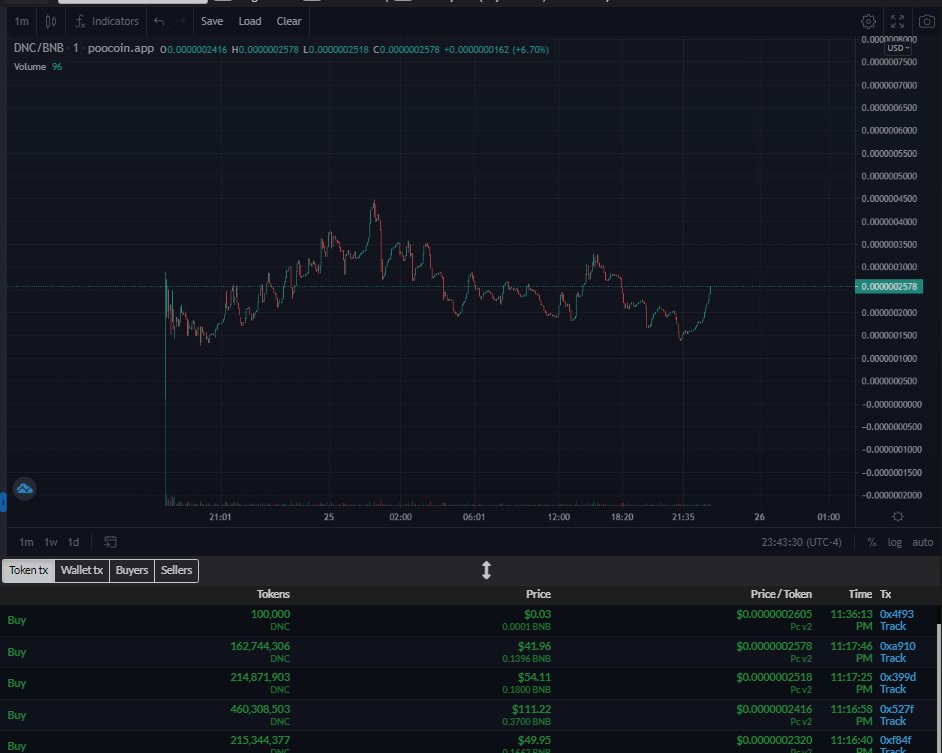Set chart range to 1d
Viewport: 942px width, 753px height.
click(x=73, y=542)
